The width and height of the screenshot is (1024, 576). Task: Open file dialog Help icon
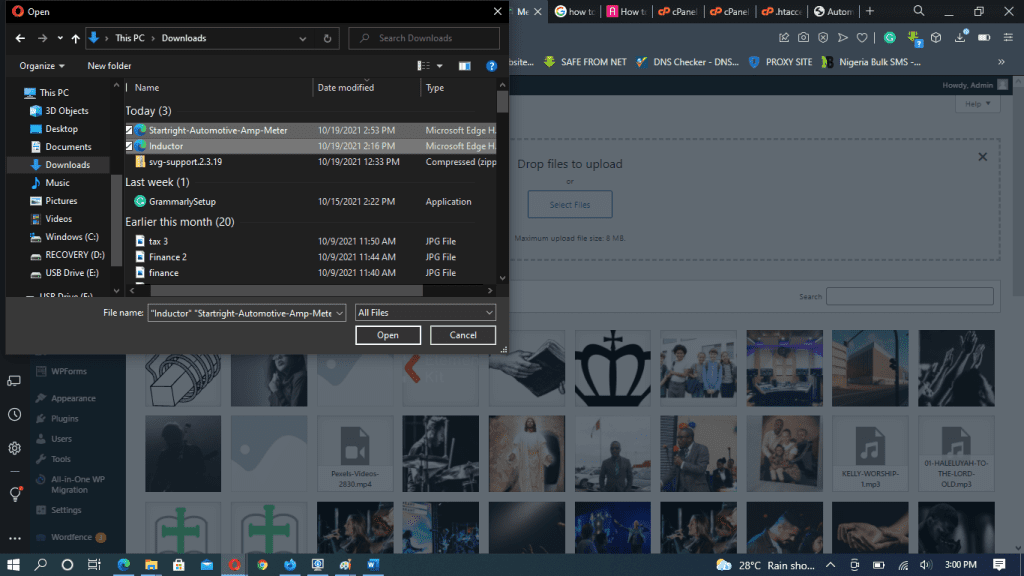[491, 66]
